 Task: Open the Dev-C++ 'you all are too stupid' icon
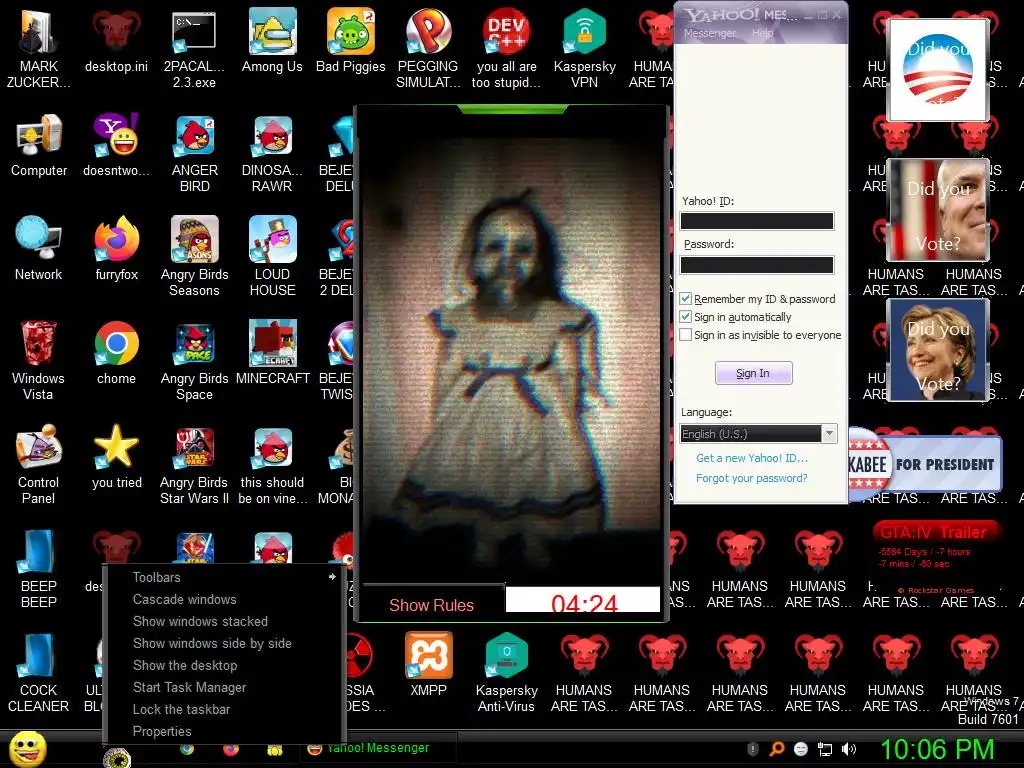pos(507,49)
